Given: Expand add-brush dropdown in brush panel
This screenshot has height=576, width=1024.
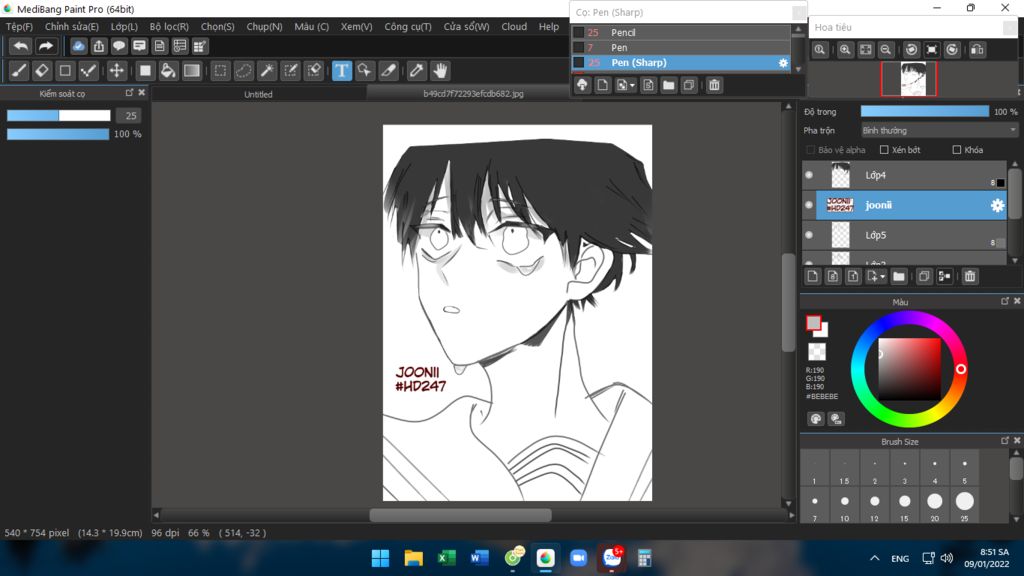Looking at the screenshot, I should click(632, 86).
